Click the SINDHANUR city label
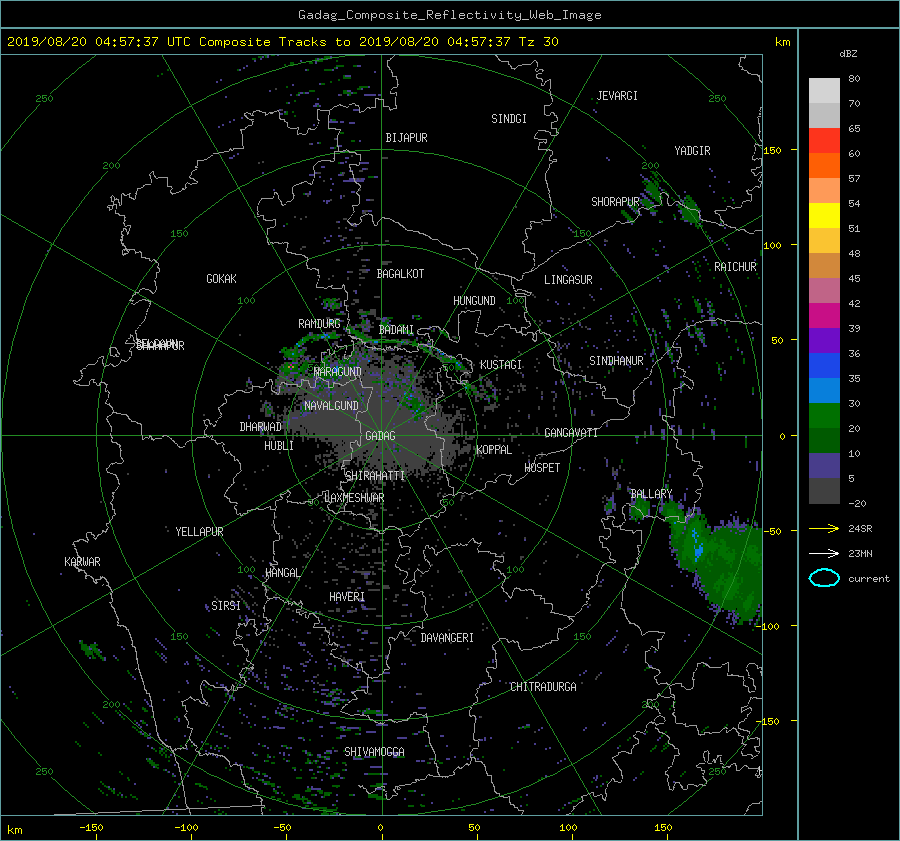The height and width of the screenshot is (841, 900). pyautogui.click(x=616, y=361)
